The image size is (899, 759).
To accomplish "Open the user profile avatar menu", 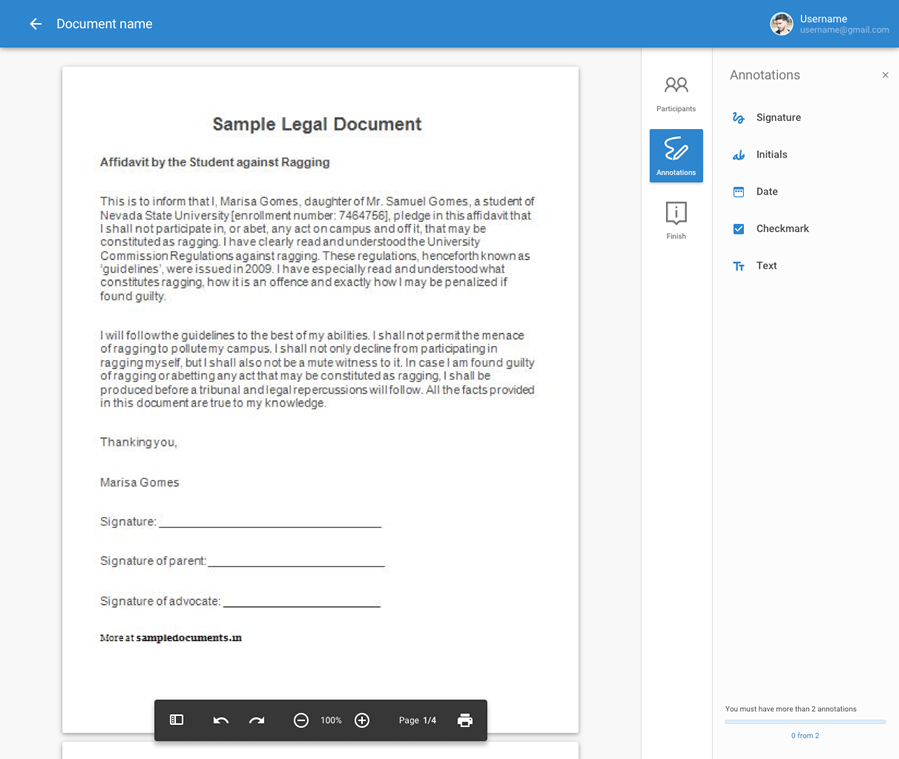I will pos(781,24).
